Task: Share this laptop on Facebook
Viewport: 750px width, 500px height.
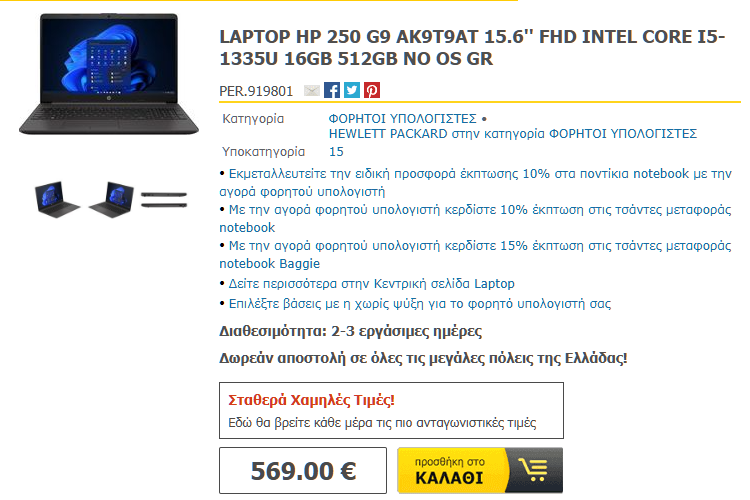Action: click(332, 90)
